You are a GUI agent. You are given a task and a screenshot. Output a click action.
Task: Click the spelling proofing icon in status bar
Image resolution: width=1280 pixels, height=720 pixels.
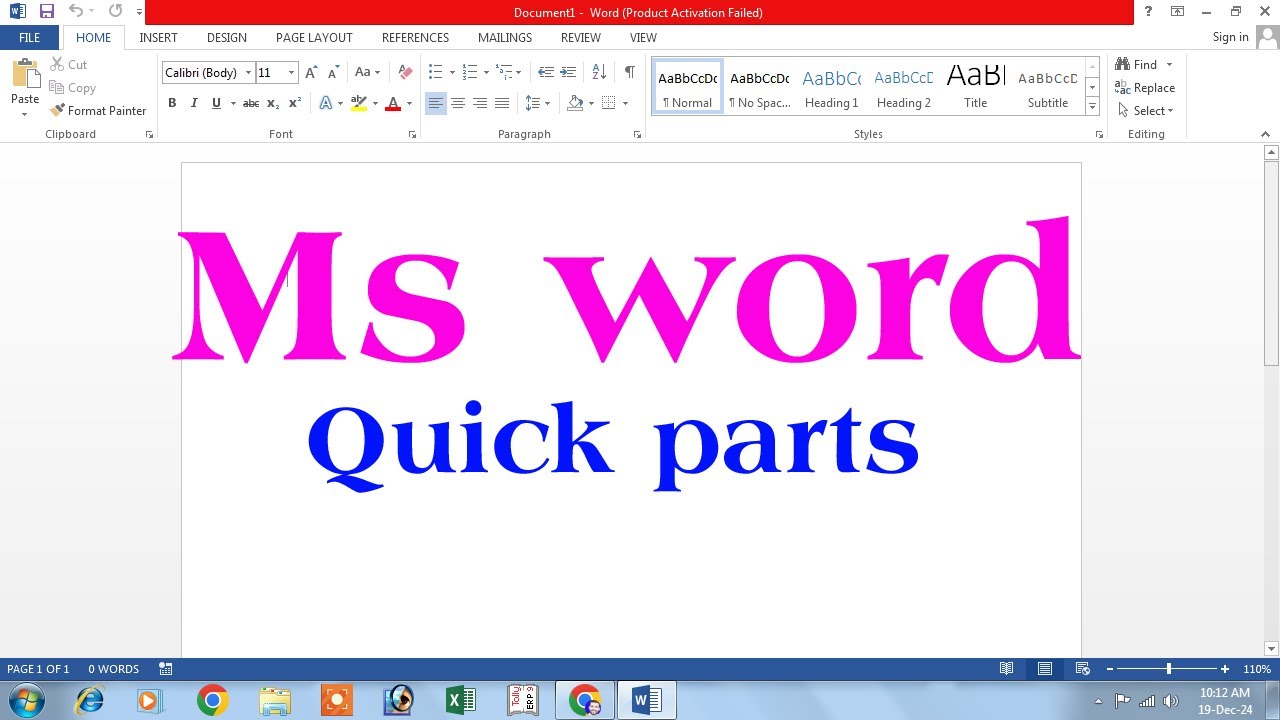click(x=166, y=669)
